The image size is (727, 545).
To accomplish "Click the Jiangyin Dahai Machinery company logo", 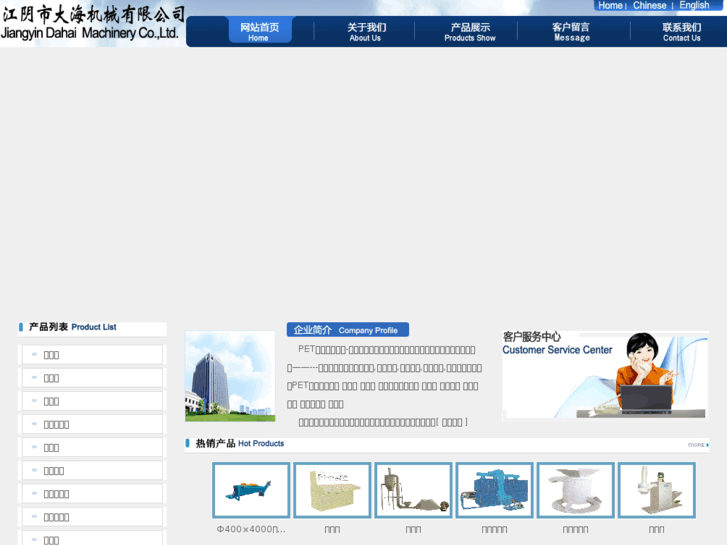I will (93, 23).
